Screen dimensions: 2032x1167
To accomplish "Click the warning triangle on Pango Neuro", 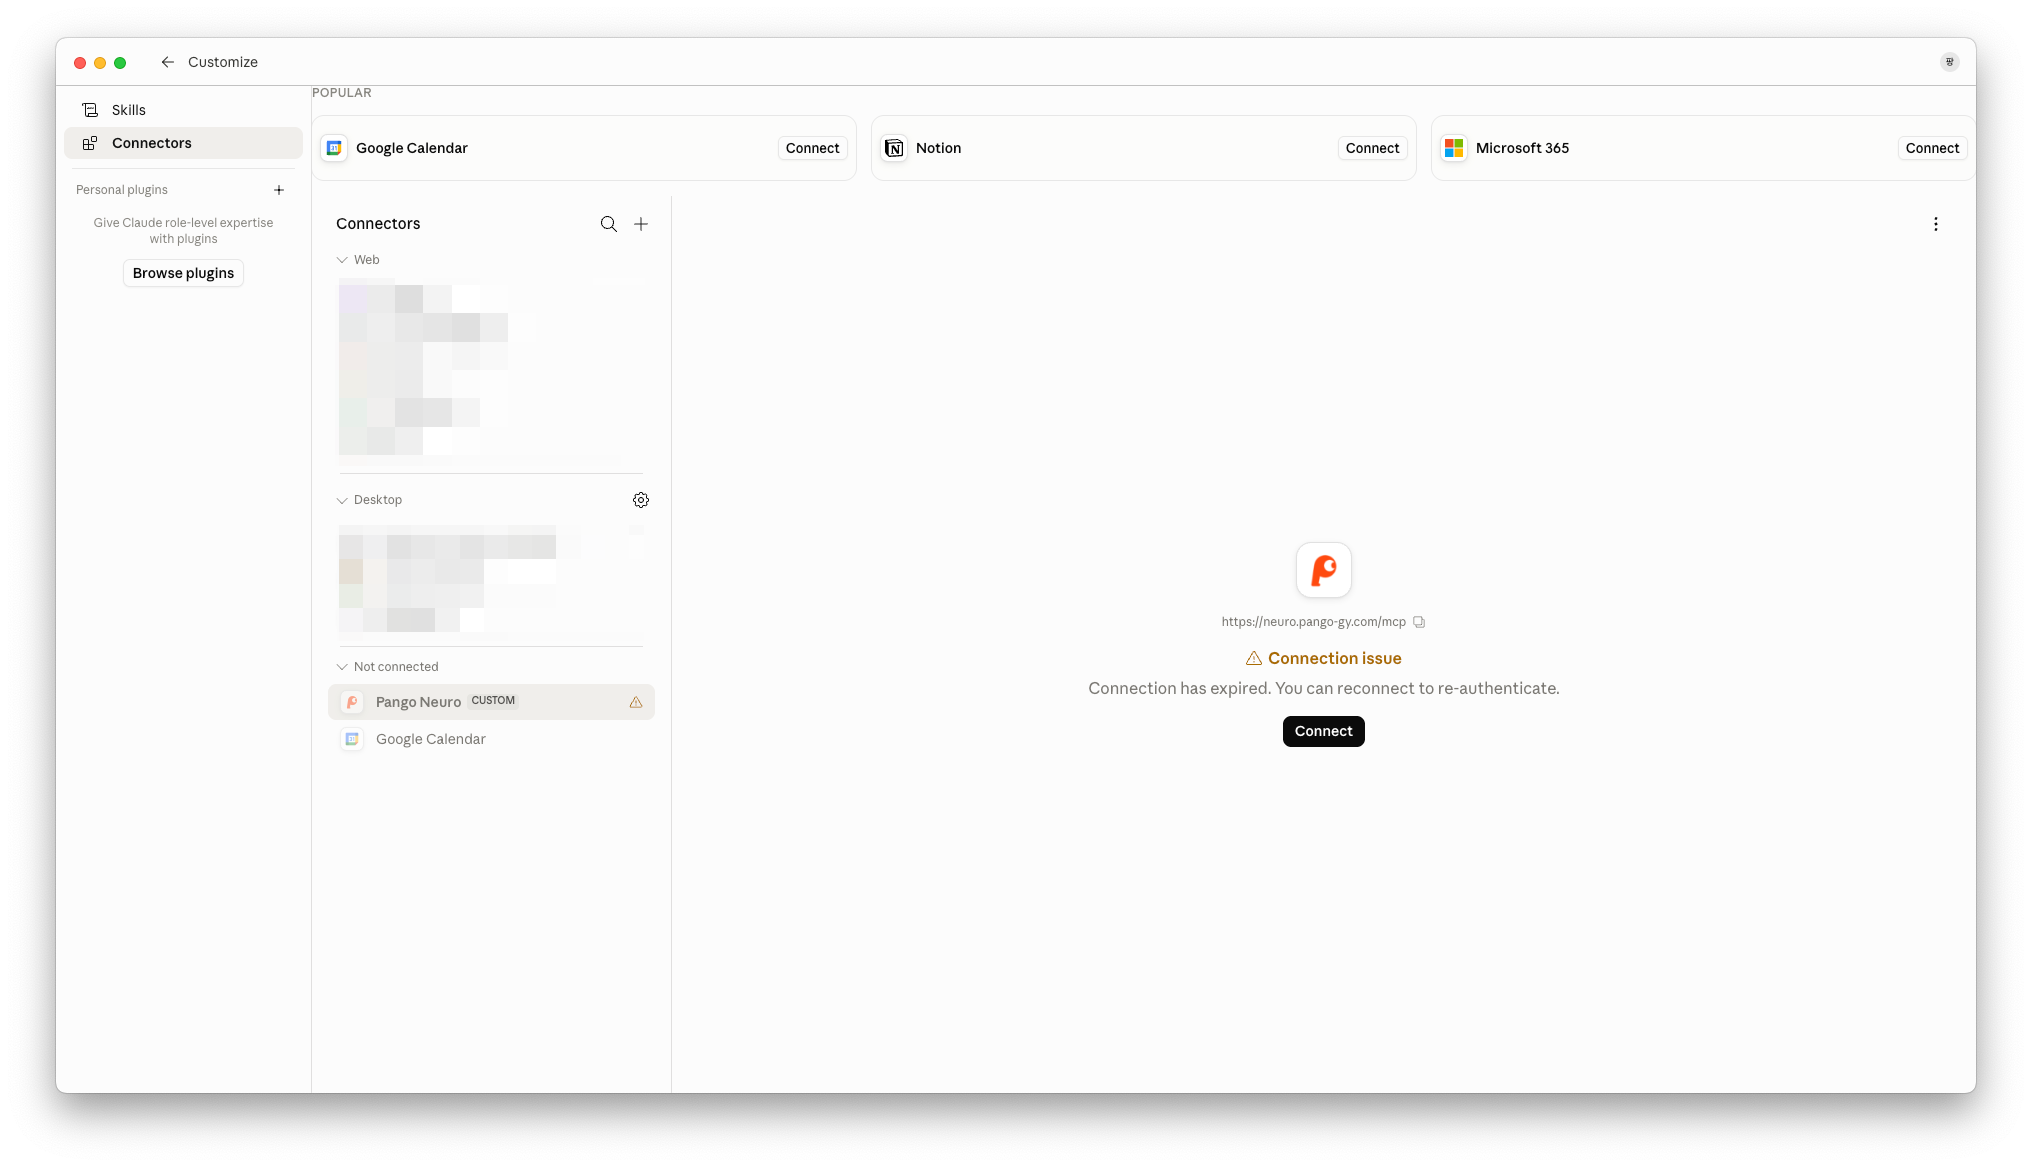I will click(x=636, y=702).
